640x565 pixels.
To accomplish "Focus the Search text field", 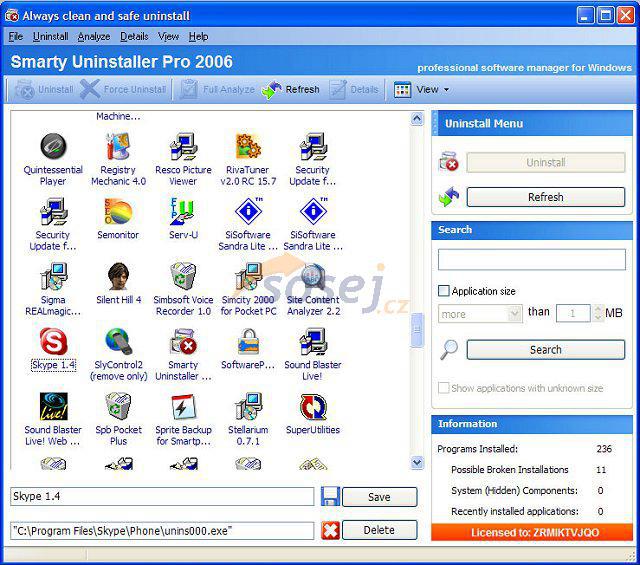I will (531, 259).
